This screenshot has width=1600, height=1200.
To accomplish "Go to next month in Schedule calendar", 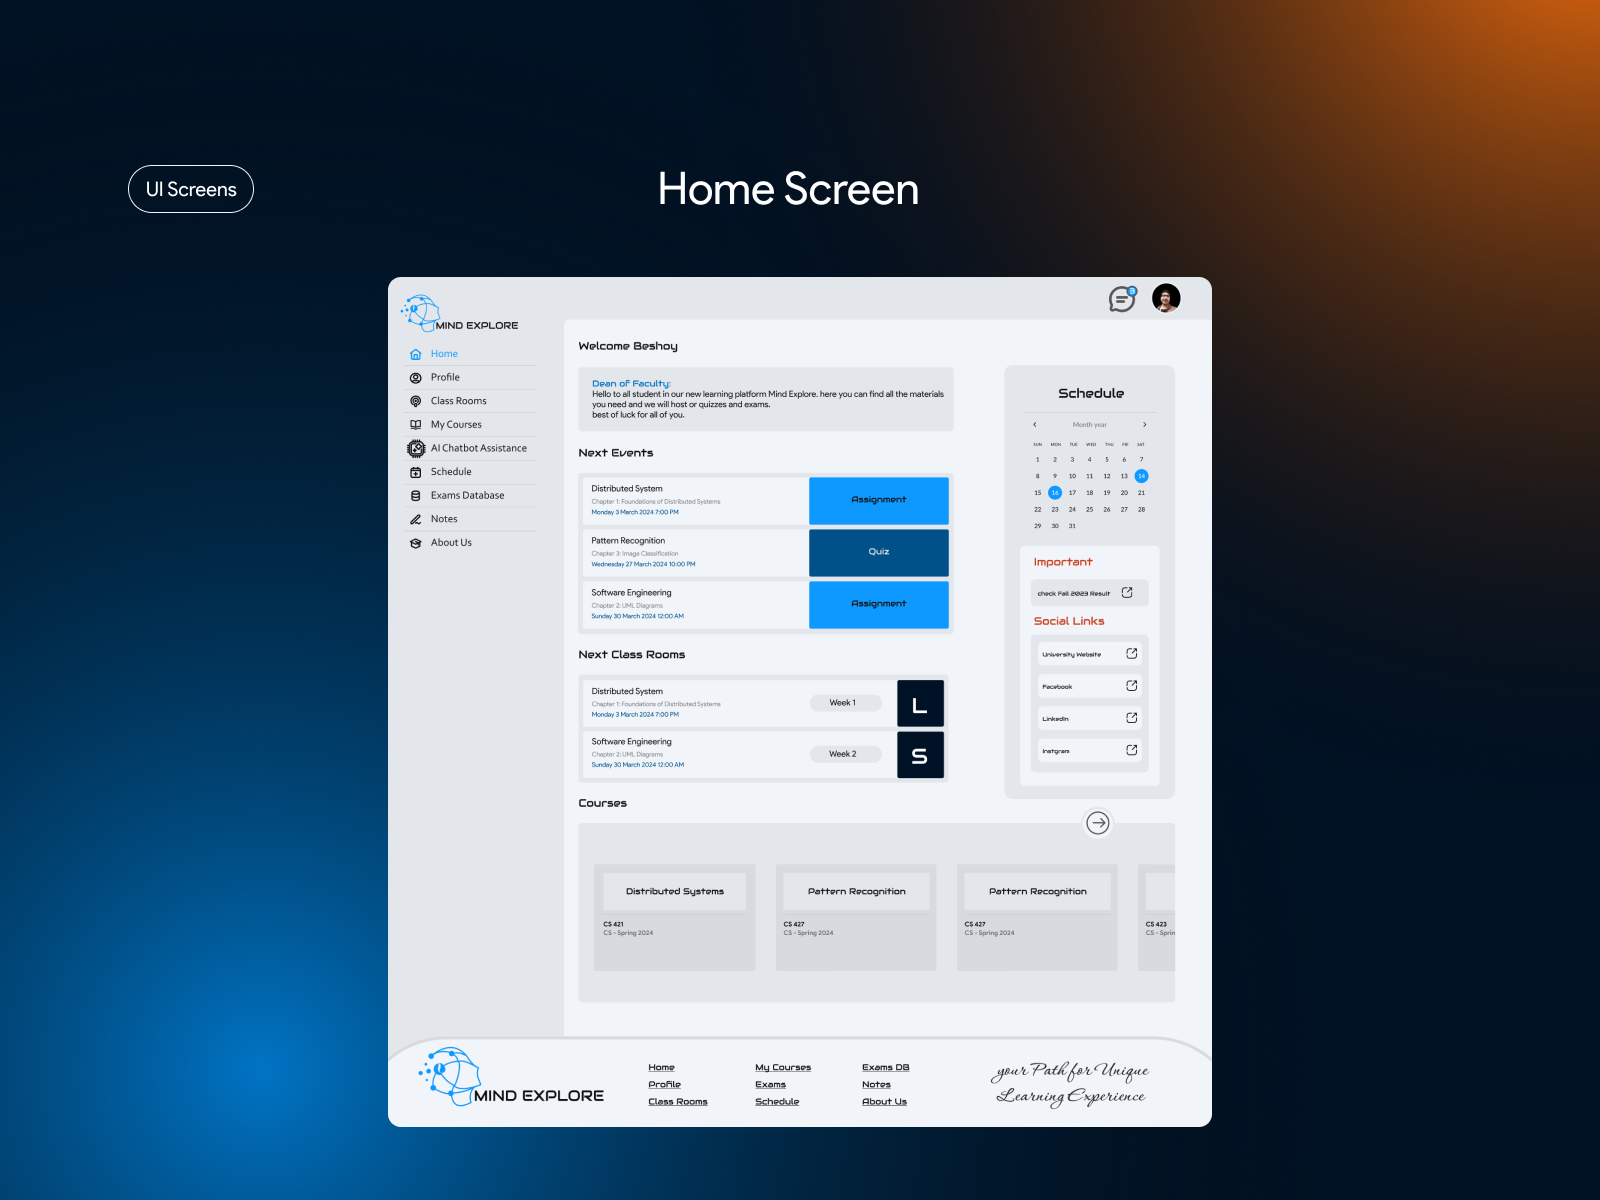I will 1144,425.
